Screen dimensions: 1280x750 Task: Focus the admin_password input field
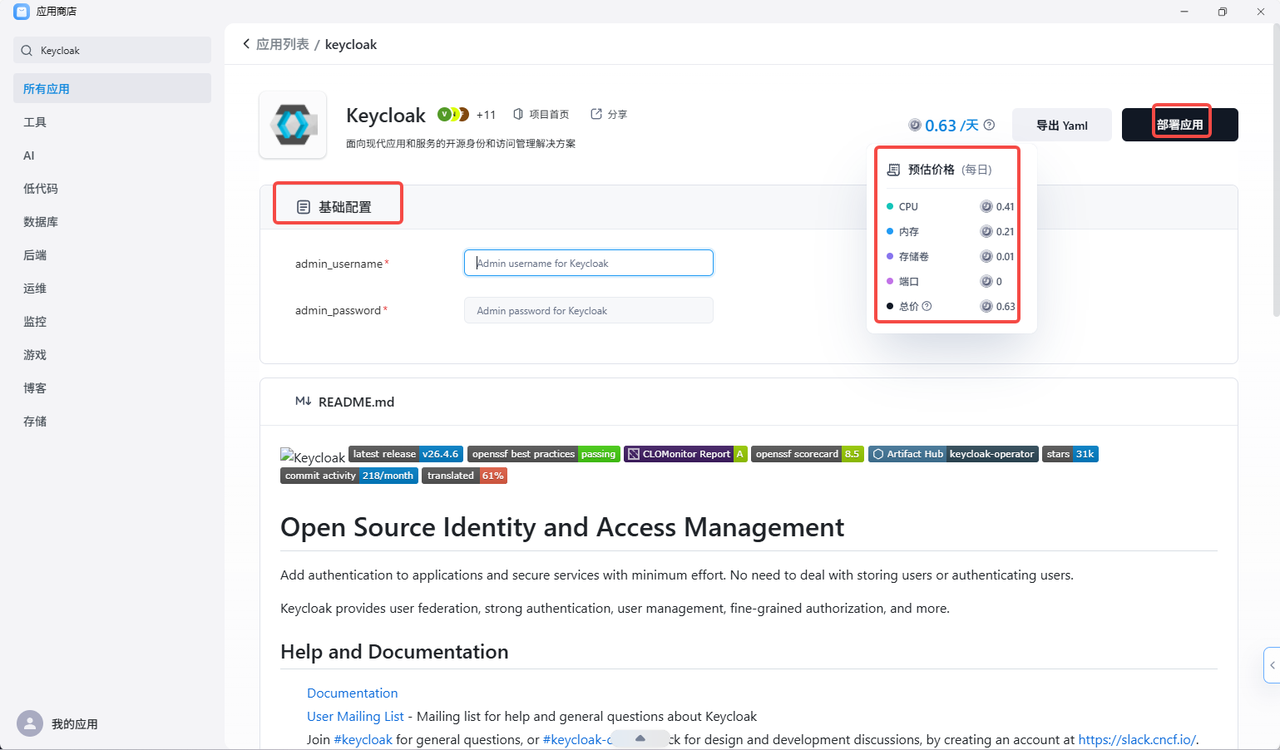tap(589, 310)
